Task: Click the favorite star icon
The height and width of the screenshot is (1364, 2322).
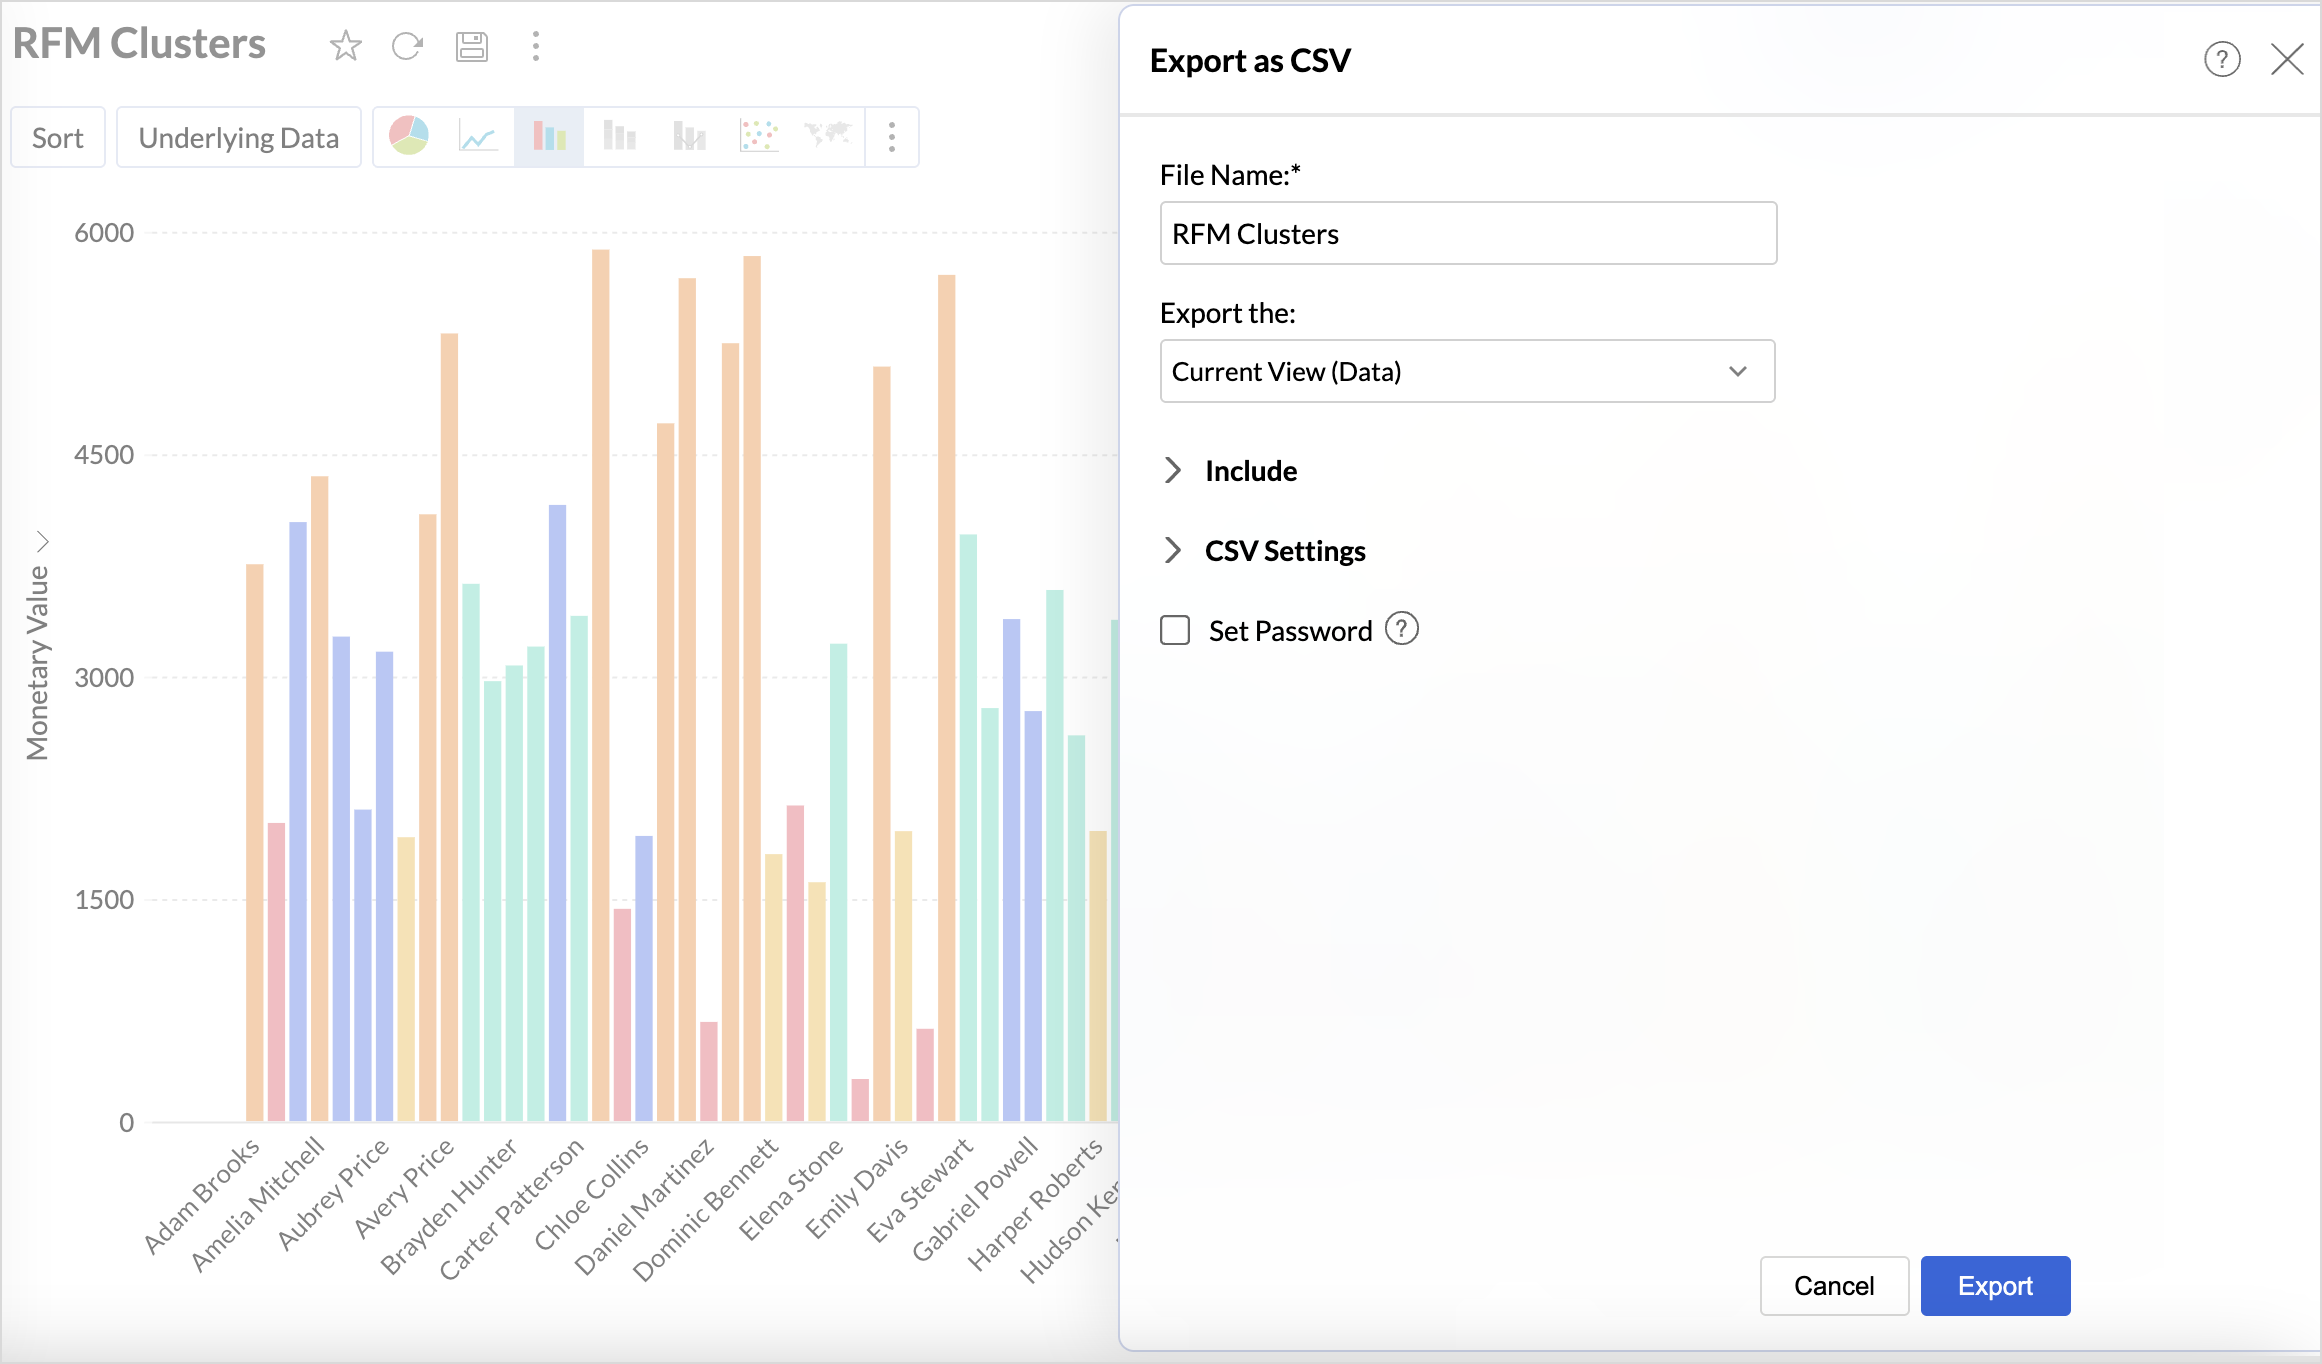Action: tap(345, 46)
